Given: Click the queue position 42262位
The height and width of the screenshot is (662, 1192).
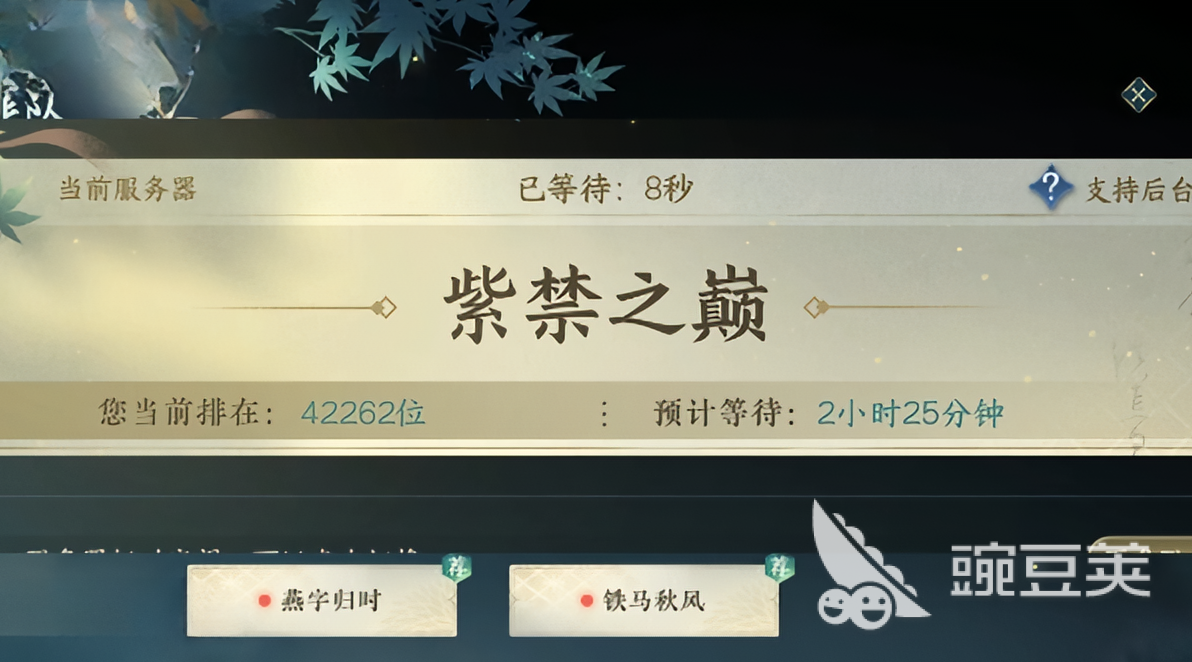Looking at the screenshot, I should pos(363,413).
